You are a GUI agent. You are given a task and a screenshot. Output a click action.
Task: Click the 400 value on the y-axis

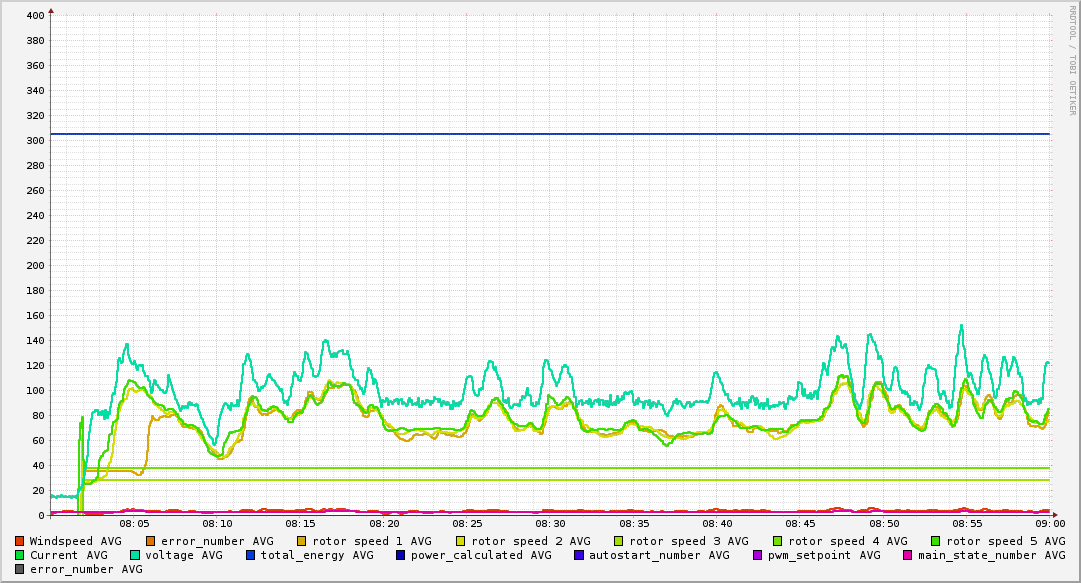(35, 16)
